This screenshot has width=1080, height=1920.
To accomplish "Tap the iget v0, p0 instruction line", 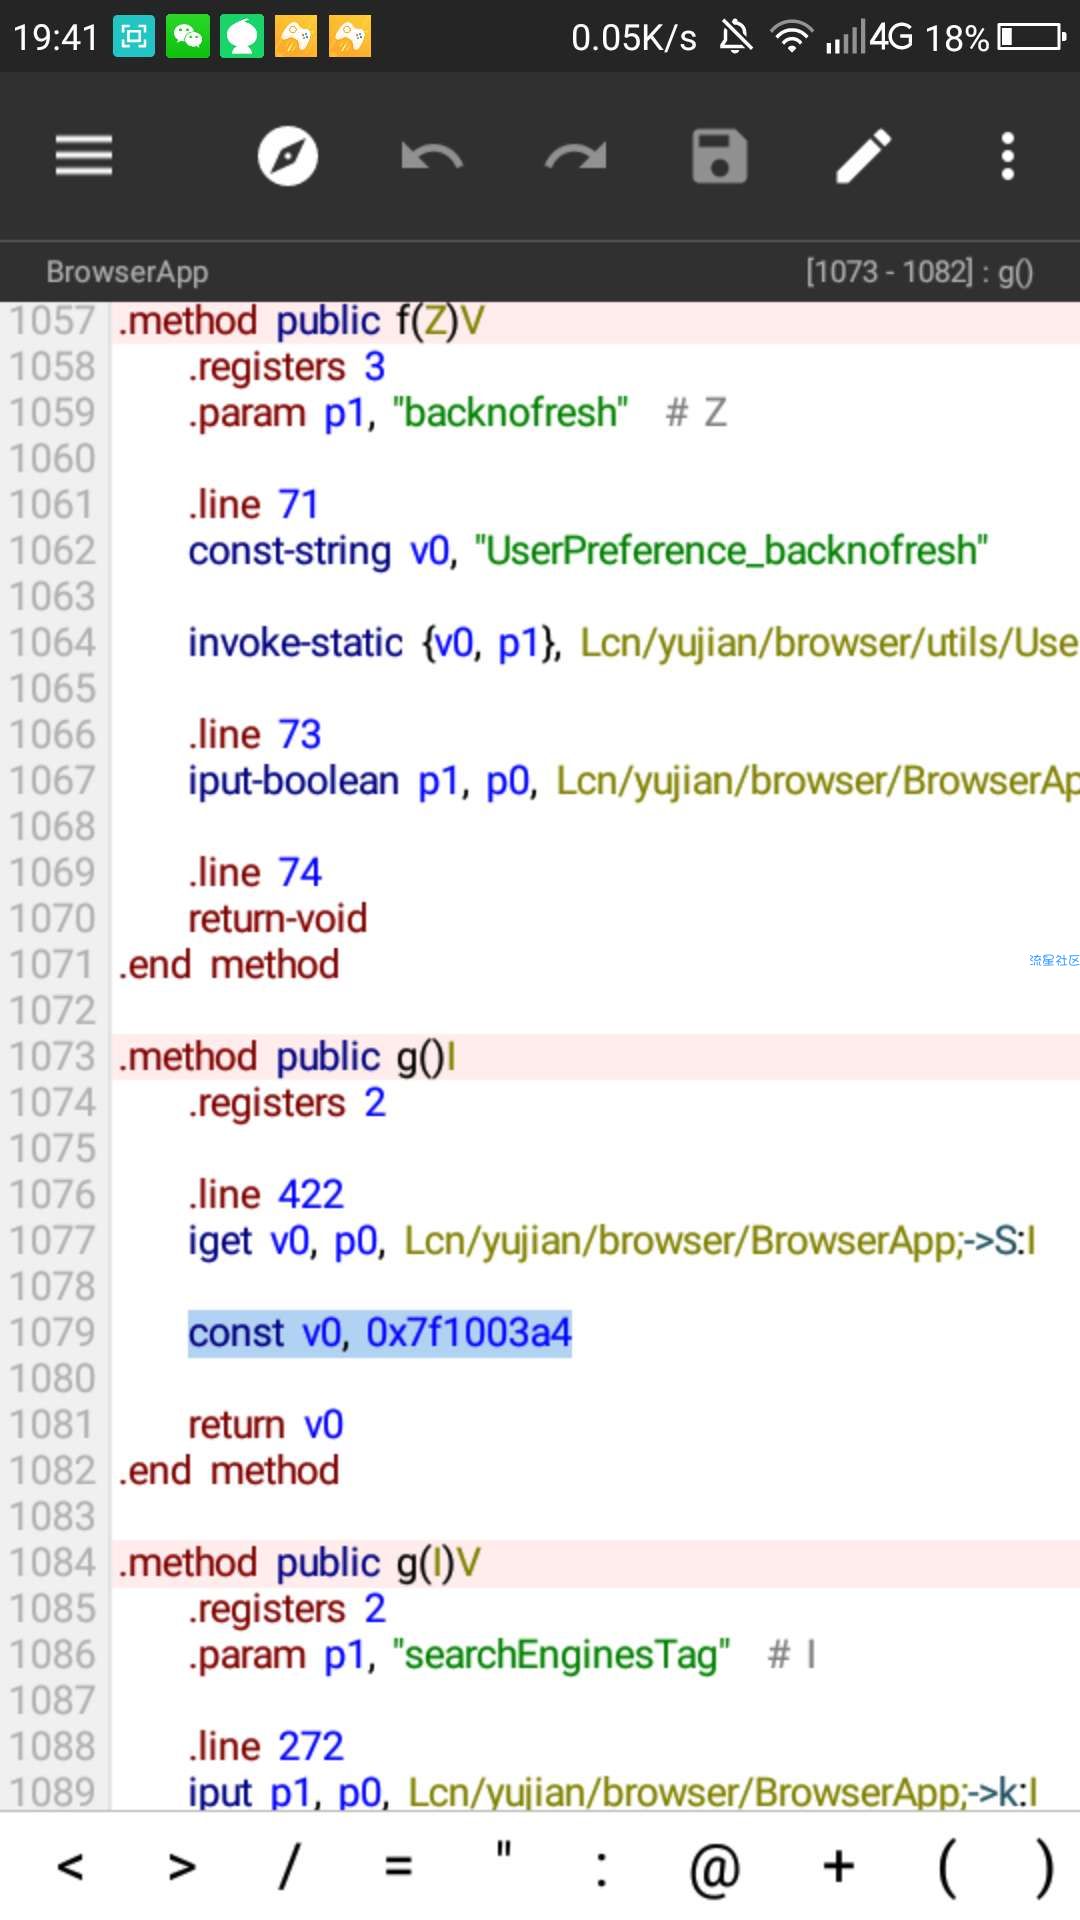I will point(612,1241).
